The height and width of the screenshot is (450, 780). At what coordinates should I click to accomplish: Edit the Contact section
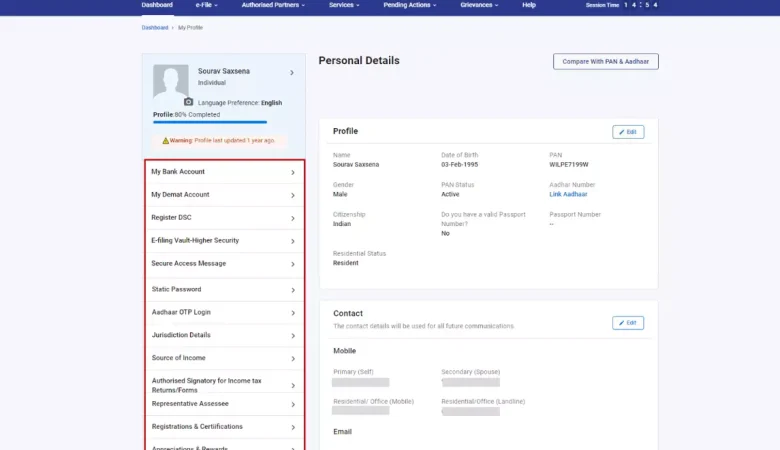[628, 323]
